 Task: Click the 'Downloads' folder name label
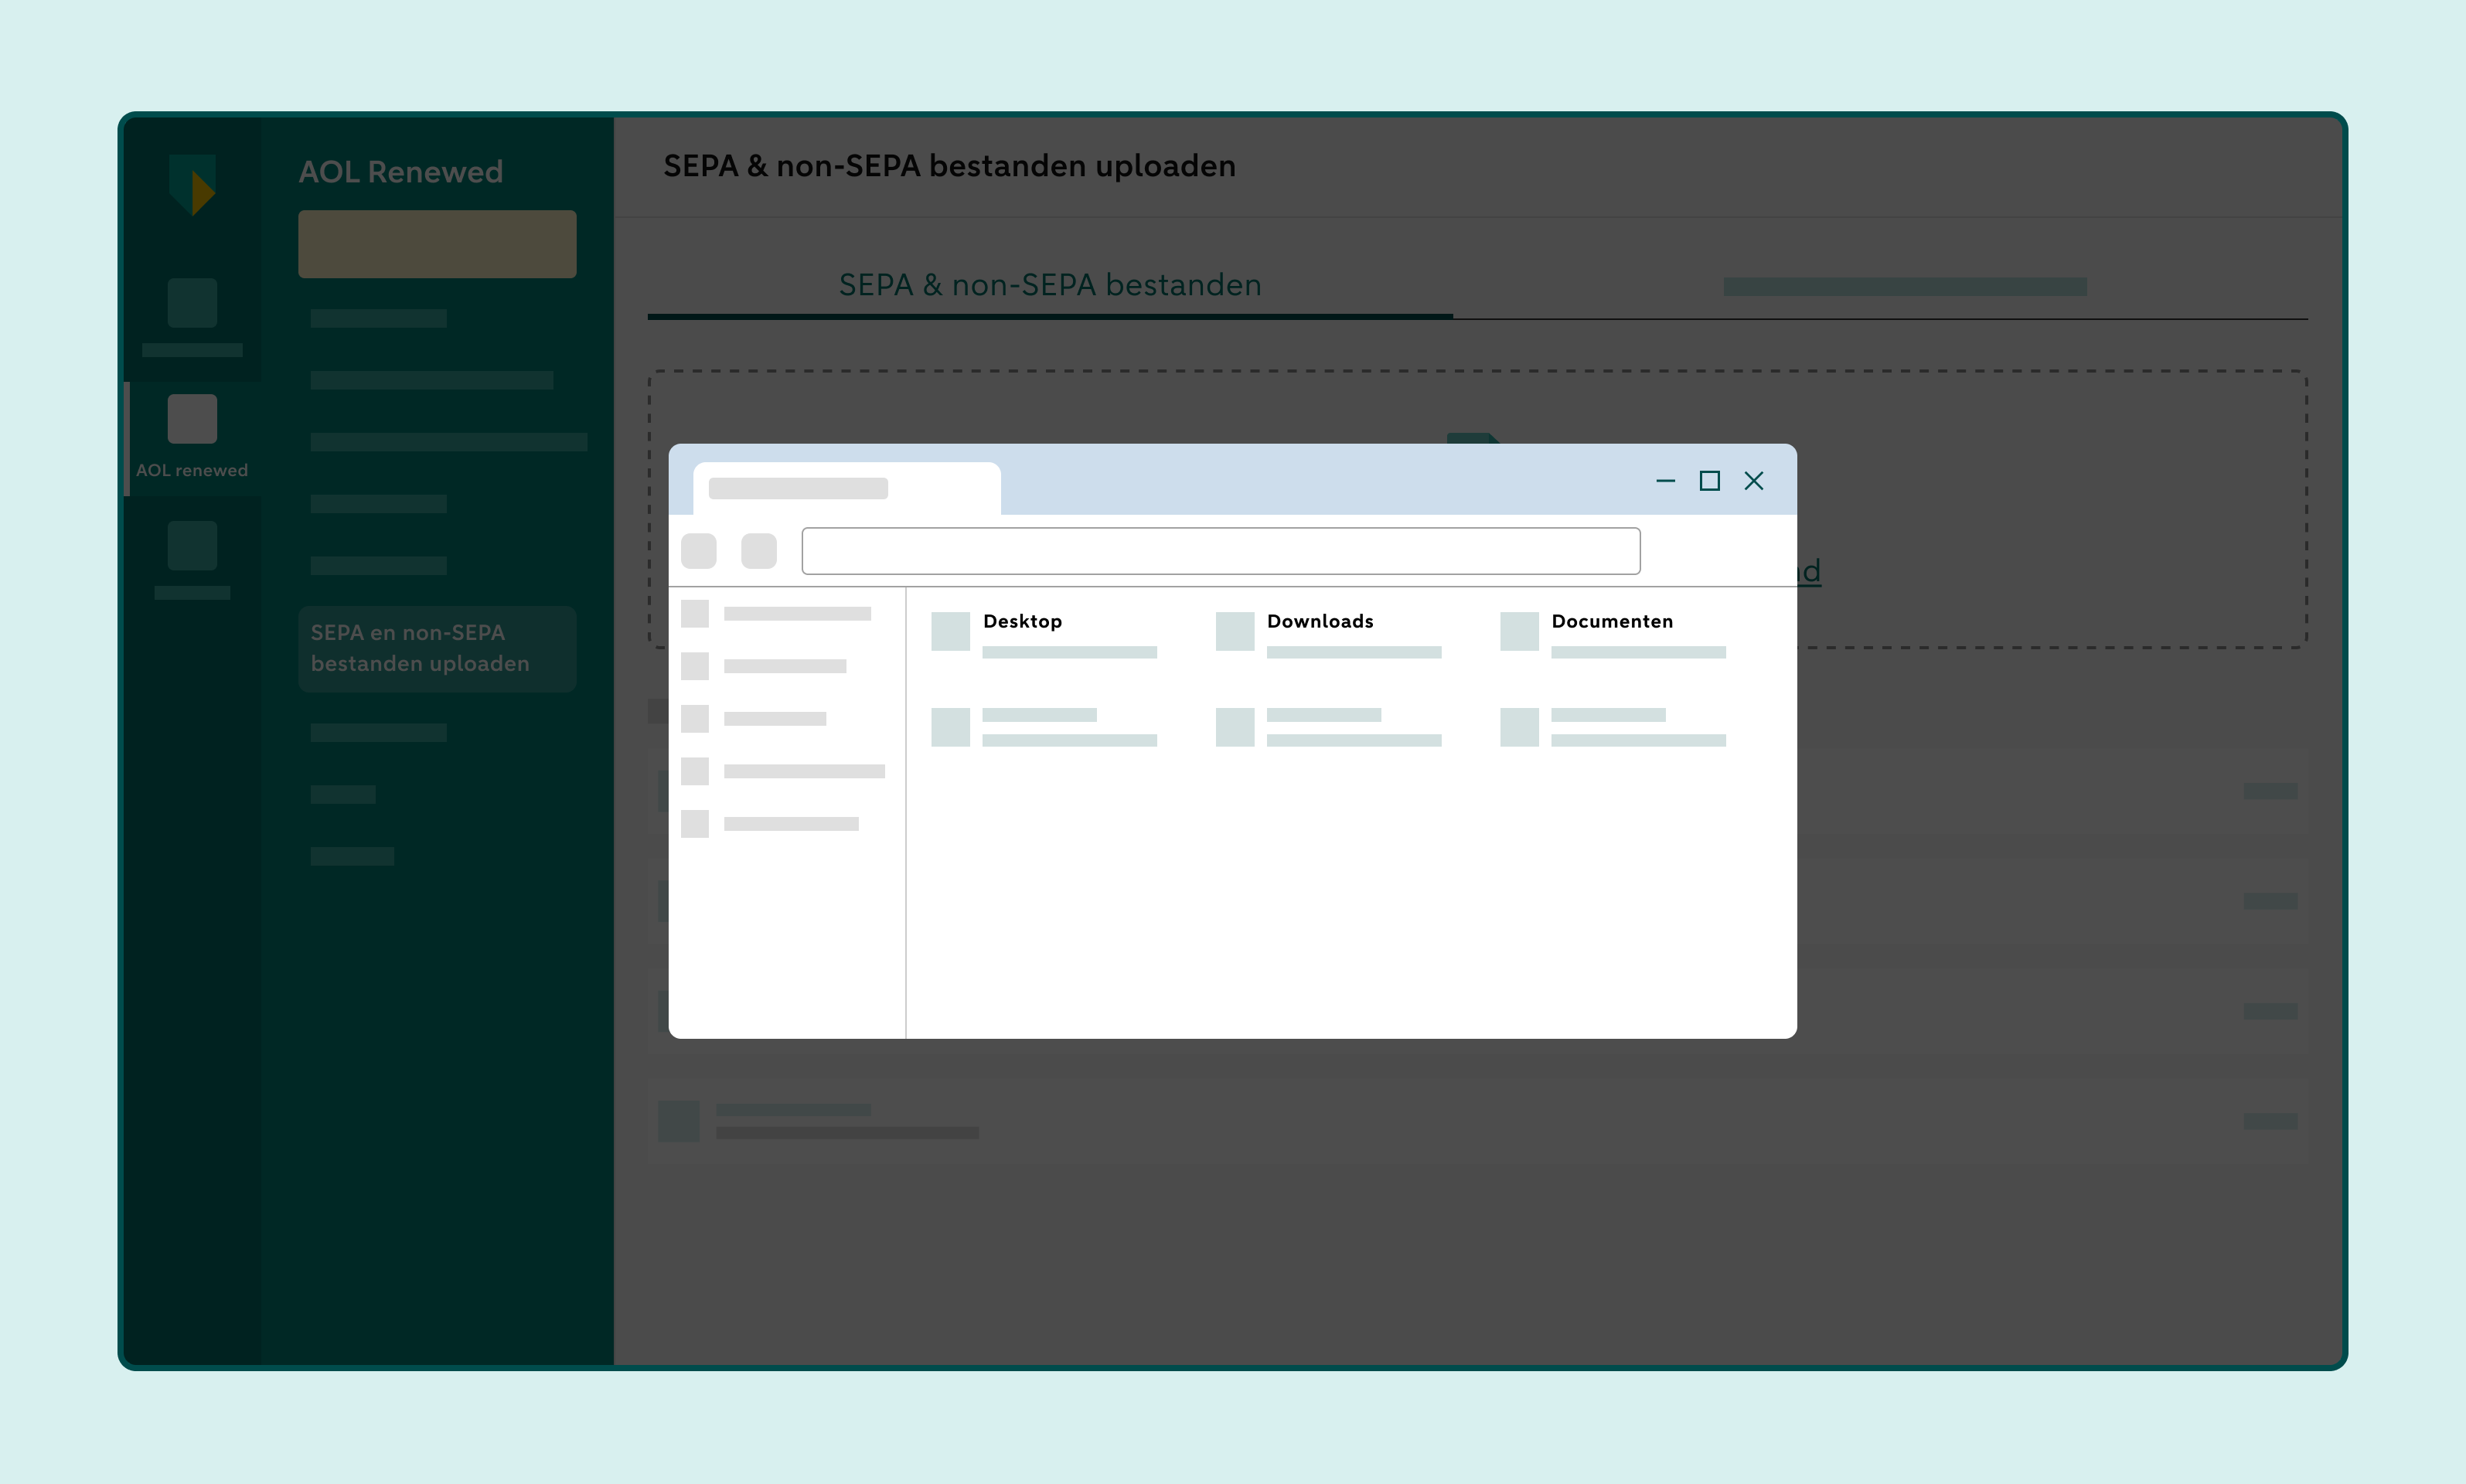[1320, 621]
